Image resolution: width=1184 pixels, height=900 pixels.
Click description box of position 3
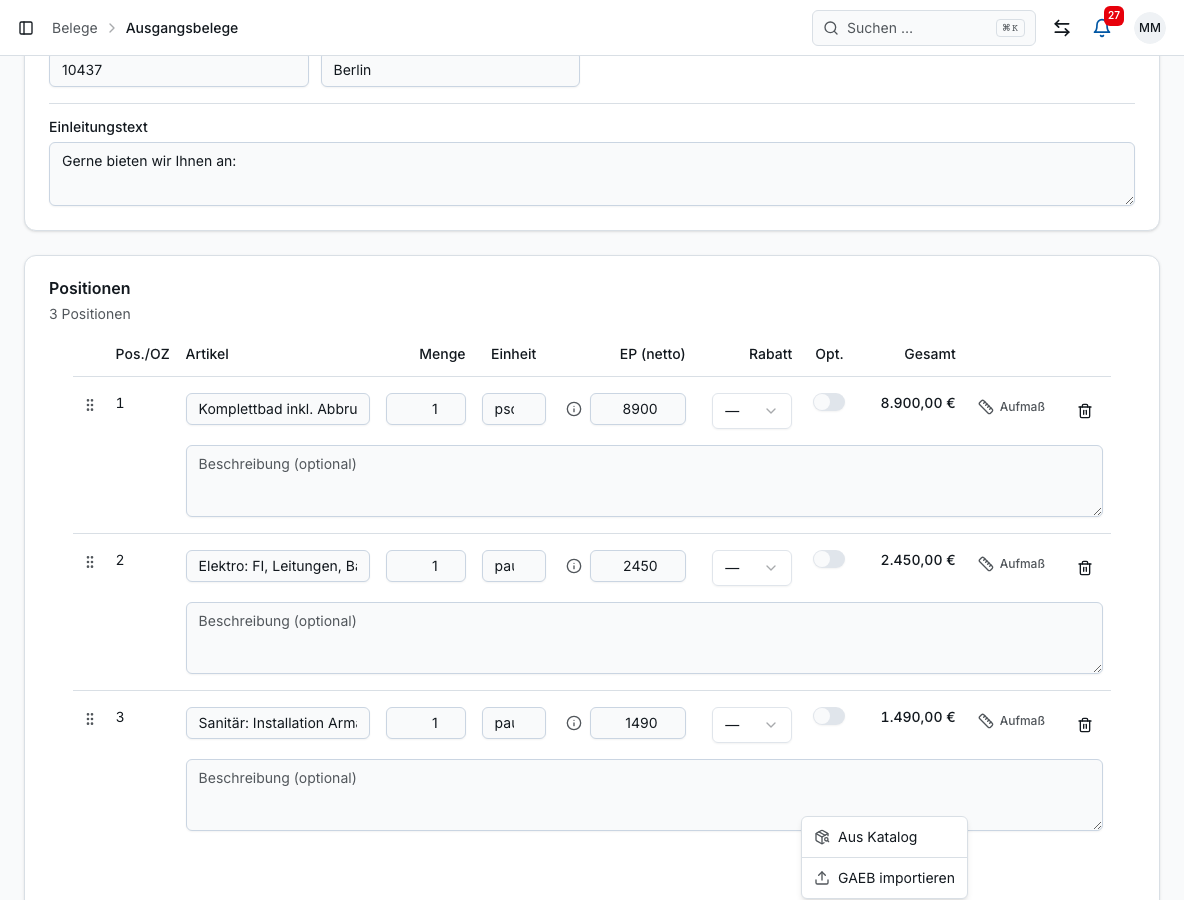644,795
